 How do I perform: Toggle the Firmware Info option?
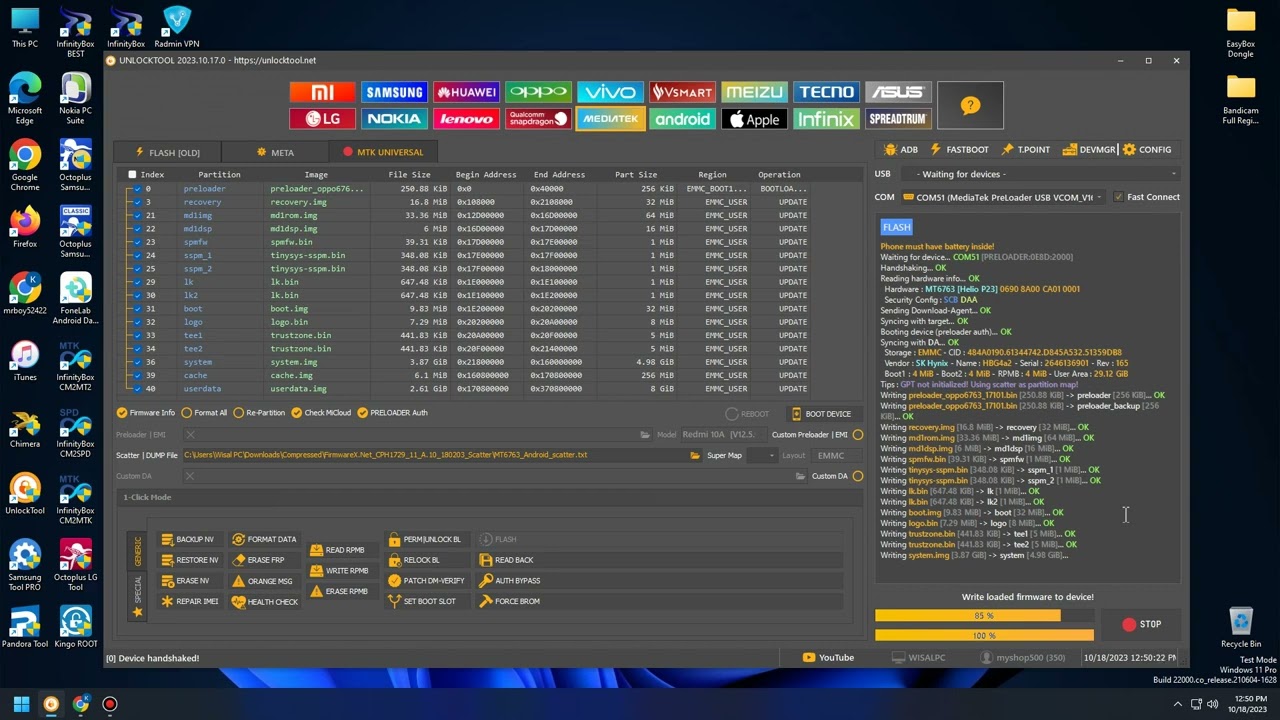(146, 413)
